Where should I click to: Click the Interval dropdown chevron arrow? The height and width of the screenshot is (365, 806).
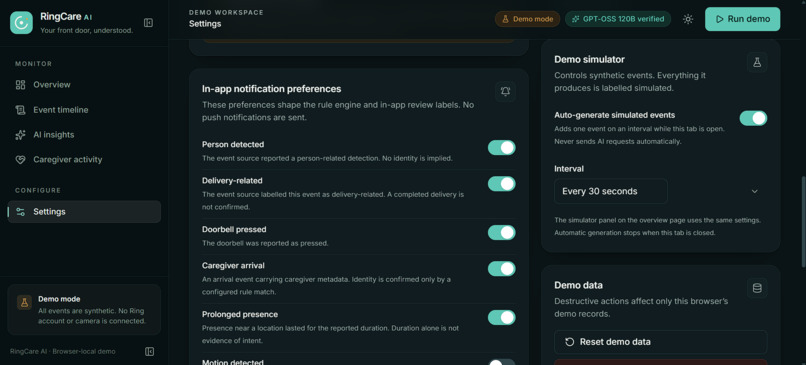(755, 191)
